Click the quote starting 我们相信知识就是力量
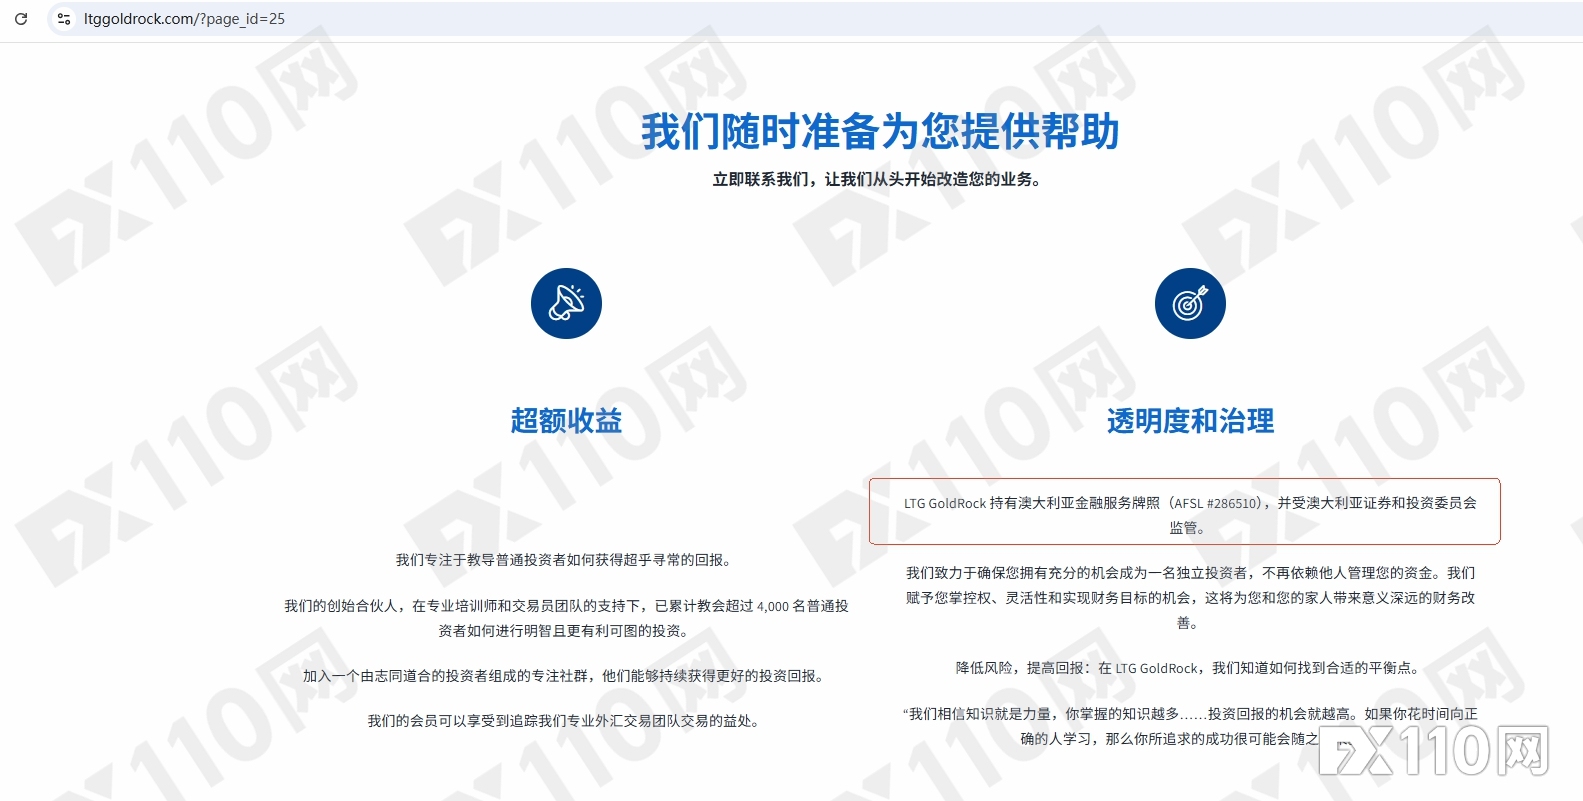1583x801 pixels. [x=1190, y=726]
